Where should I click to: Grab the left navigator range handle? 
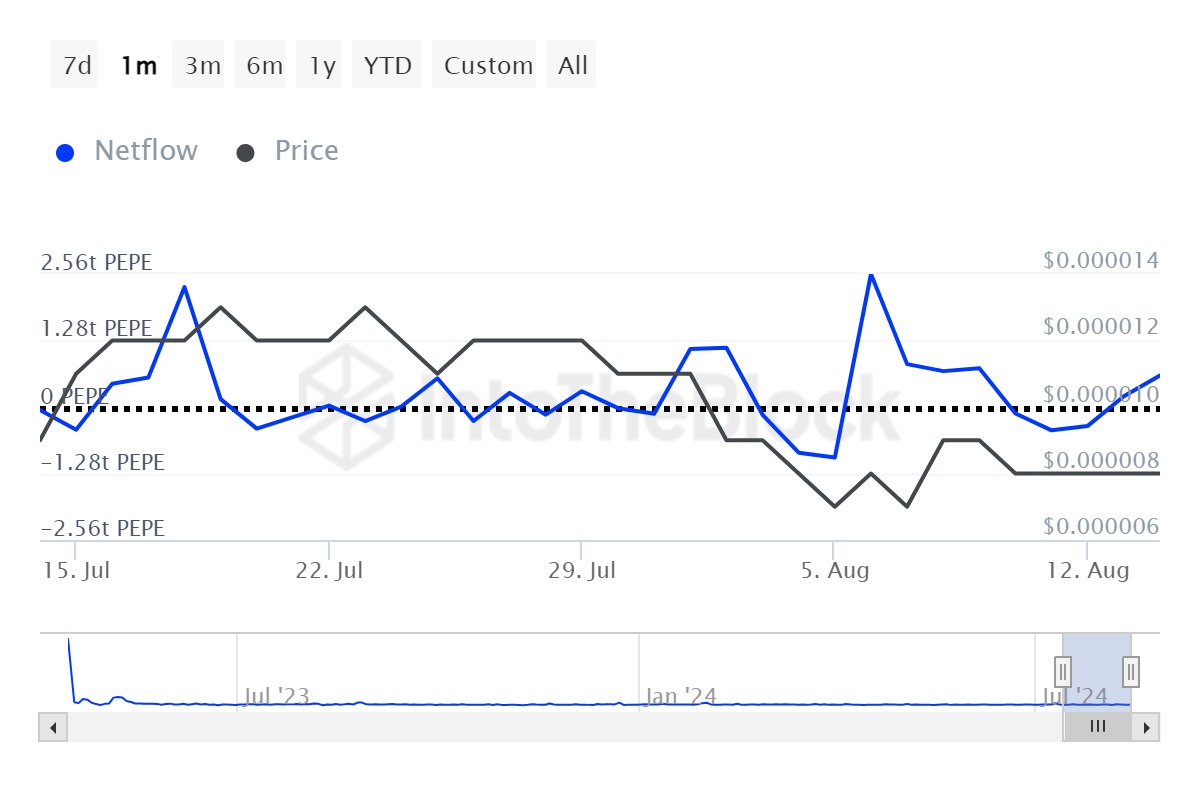click(x=1063, y=670)
